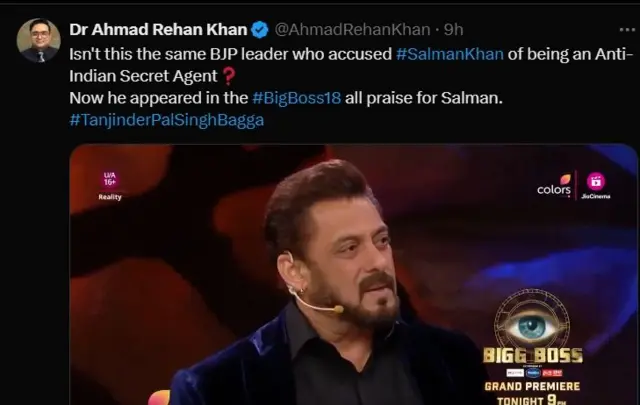640x405 pixels.
Task: Click the display name Dr Ahmad Rehan Khan
Action: (158, 30)
